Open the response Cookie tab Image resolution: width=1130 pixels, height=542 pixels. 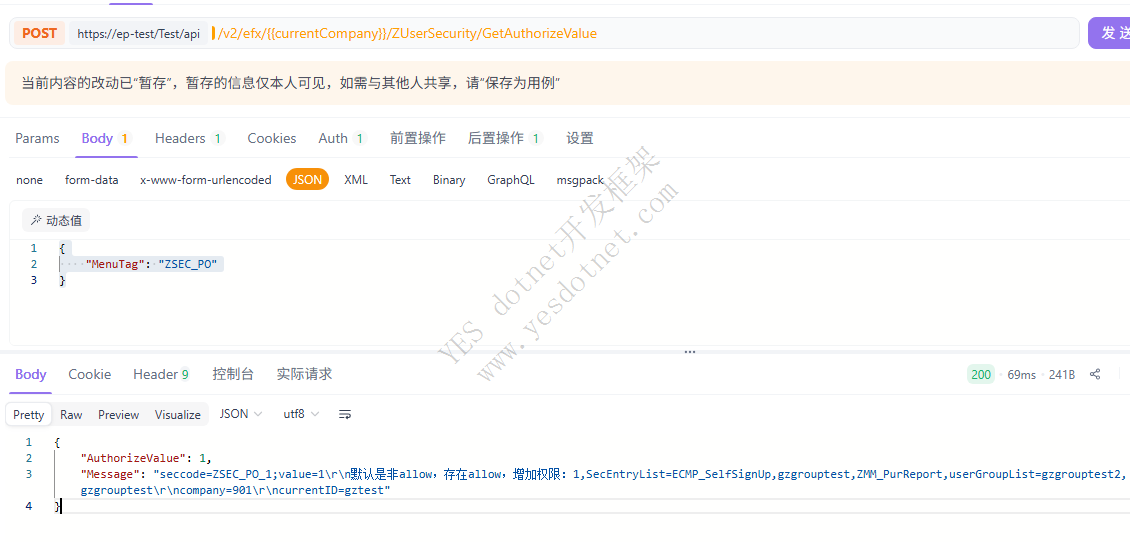pyautogui.click(x=89, y=374)
